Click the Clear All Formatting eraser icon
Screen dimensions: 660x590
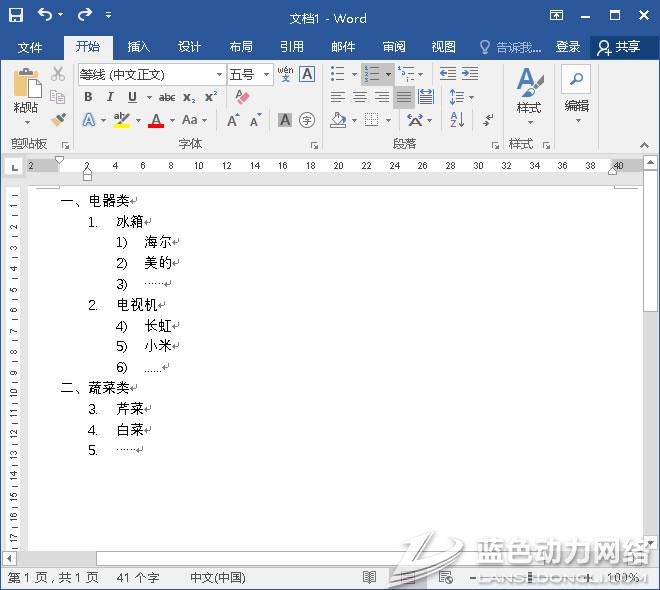[240, 97]
